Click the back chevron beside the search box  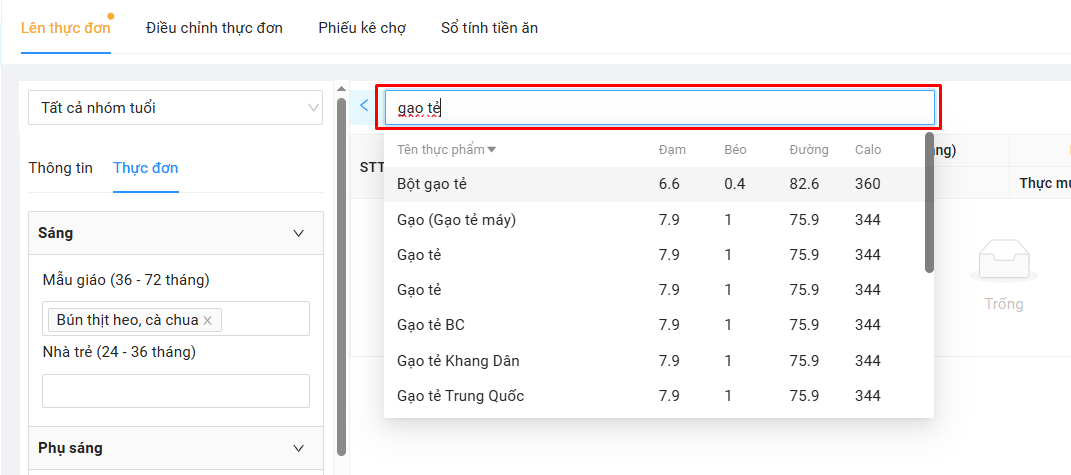363,105
